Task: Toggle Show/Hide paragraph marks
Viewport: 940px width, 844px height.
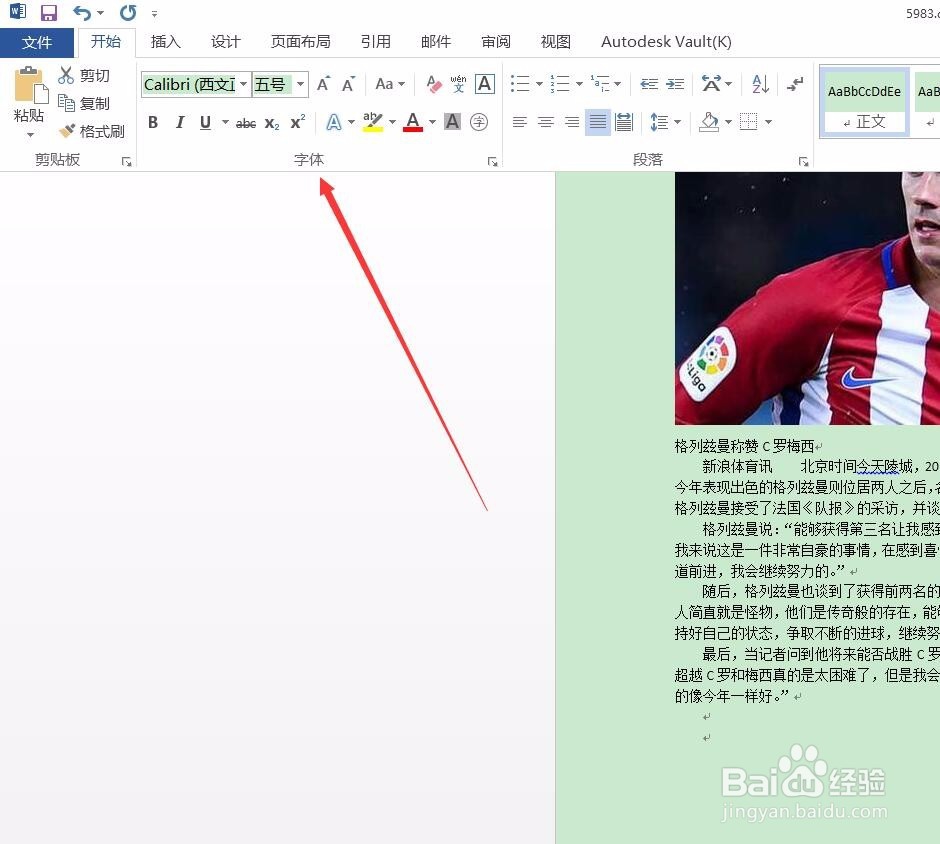Action: (x=795, y=84)
